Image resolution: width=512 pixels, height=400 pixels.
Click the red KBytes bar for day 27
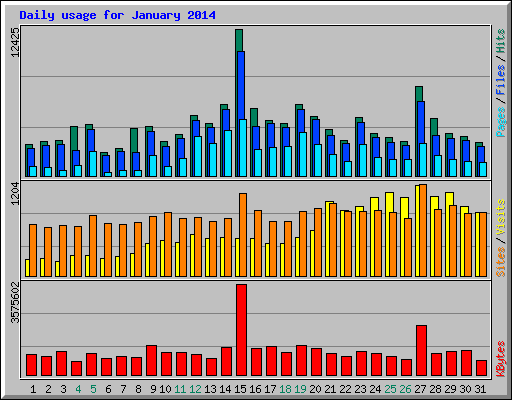pyautogui.click(x=422, y=351)
